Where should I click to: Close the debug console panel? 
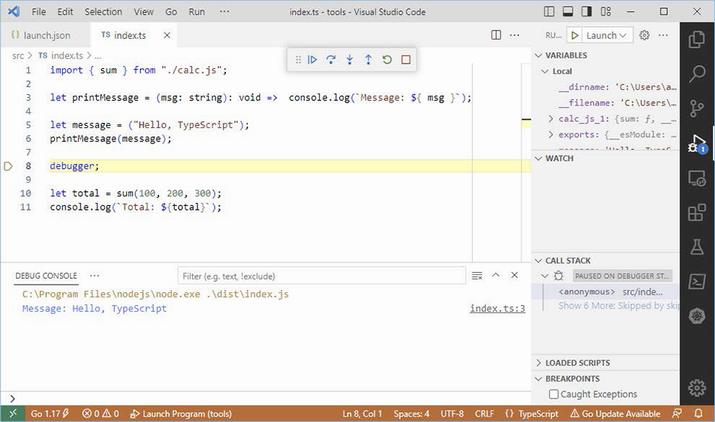point(514,275)
